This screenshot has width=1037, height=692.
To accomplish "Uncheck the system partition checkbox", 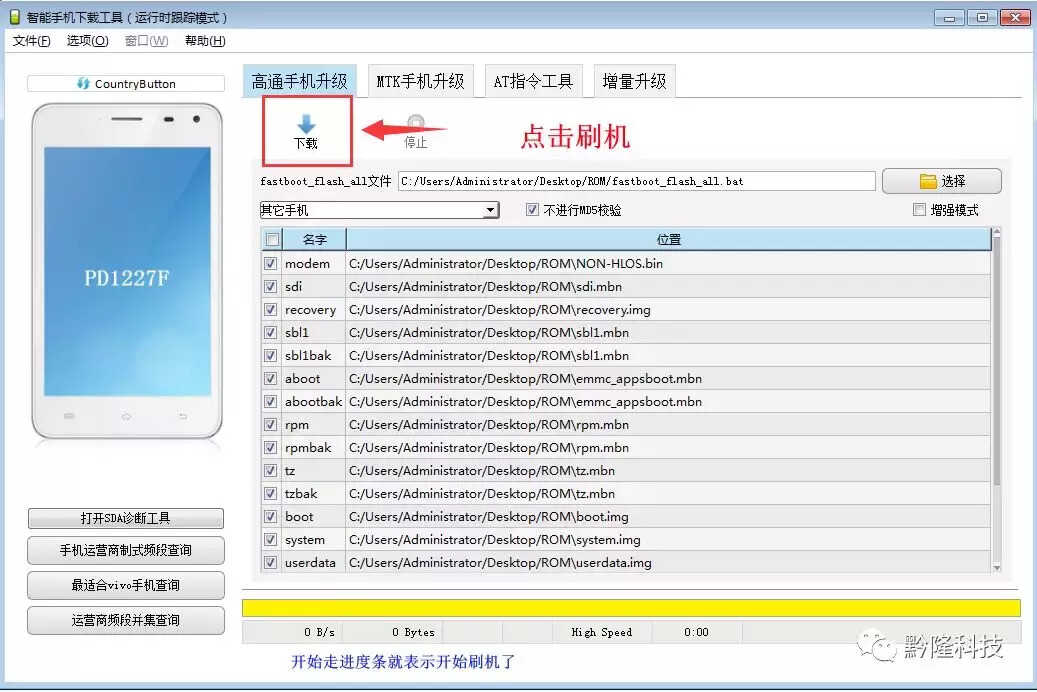I will (x=270, y=540).
